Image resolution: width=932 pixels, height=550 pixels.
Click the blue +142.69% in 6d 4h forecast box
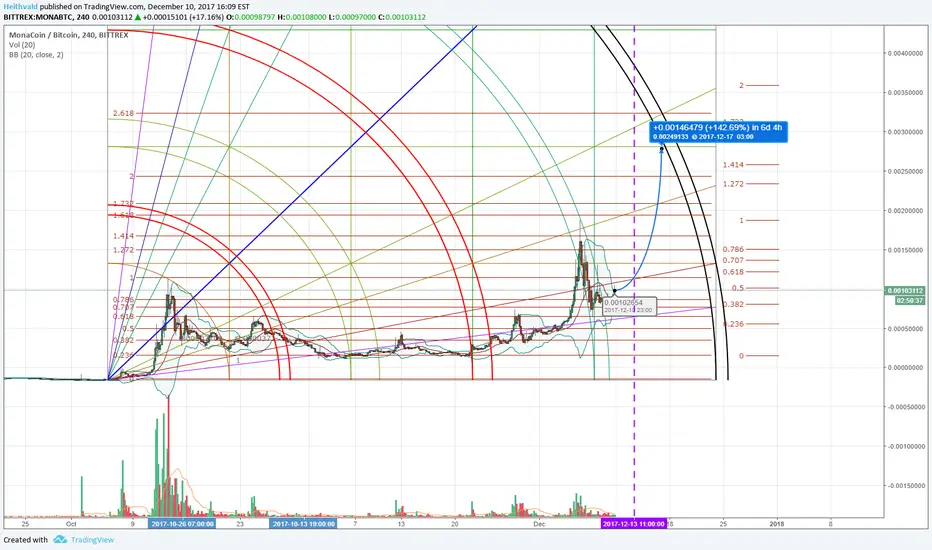tap(719, 131)
